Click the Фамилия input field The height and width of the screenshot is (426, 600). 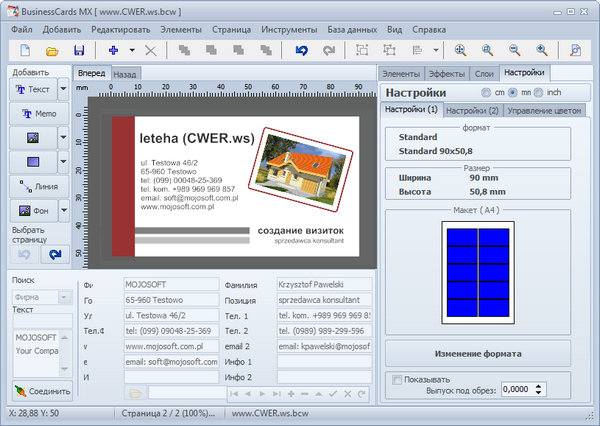tap(323, 284)
